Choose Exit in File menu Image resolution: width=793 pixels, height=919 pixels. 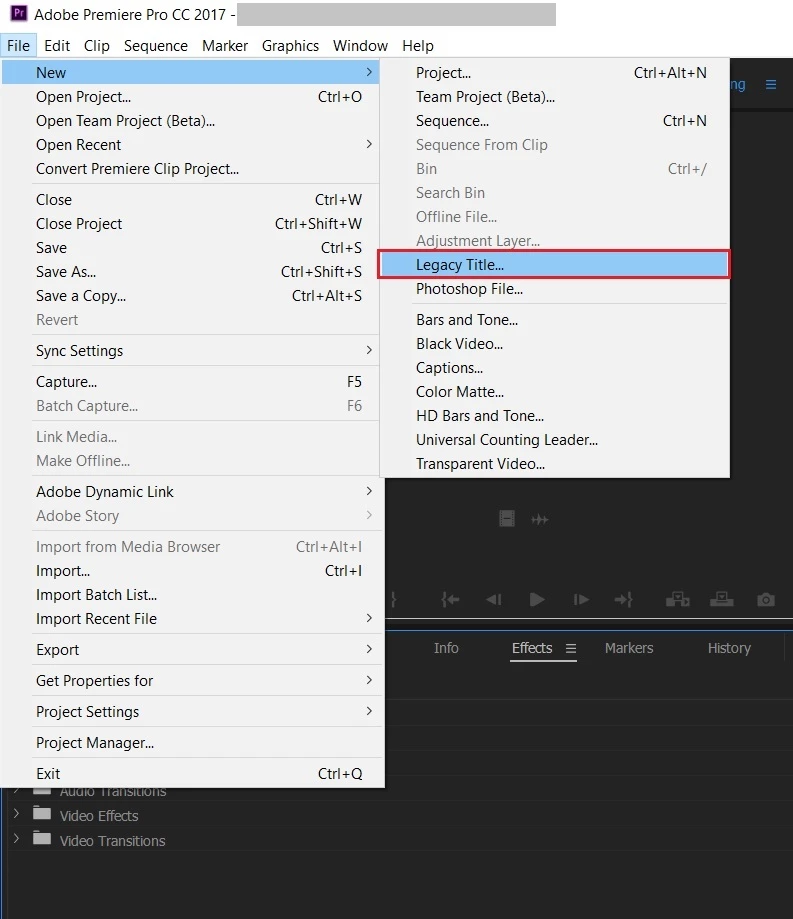[190, 774]
